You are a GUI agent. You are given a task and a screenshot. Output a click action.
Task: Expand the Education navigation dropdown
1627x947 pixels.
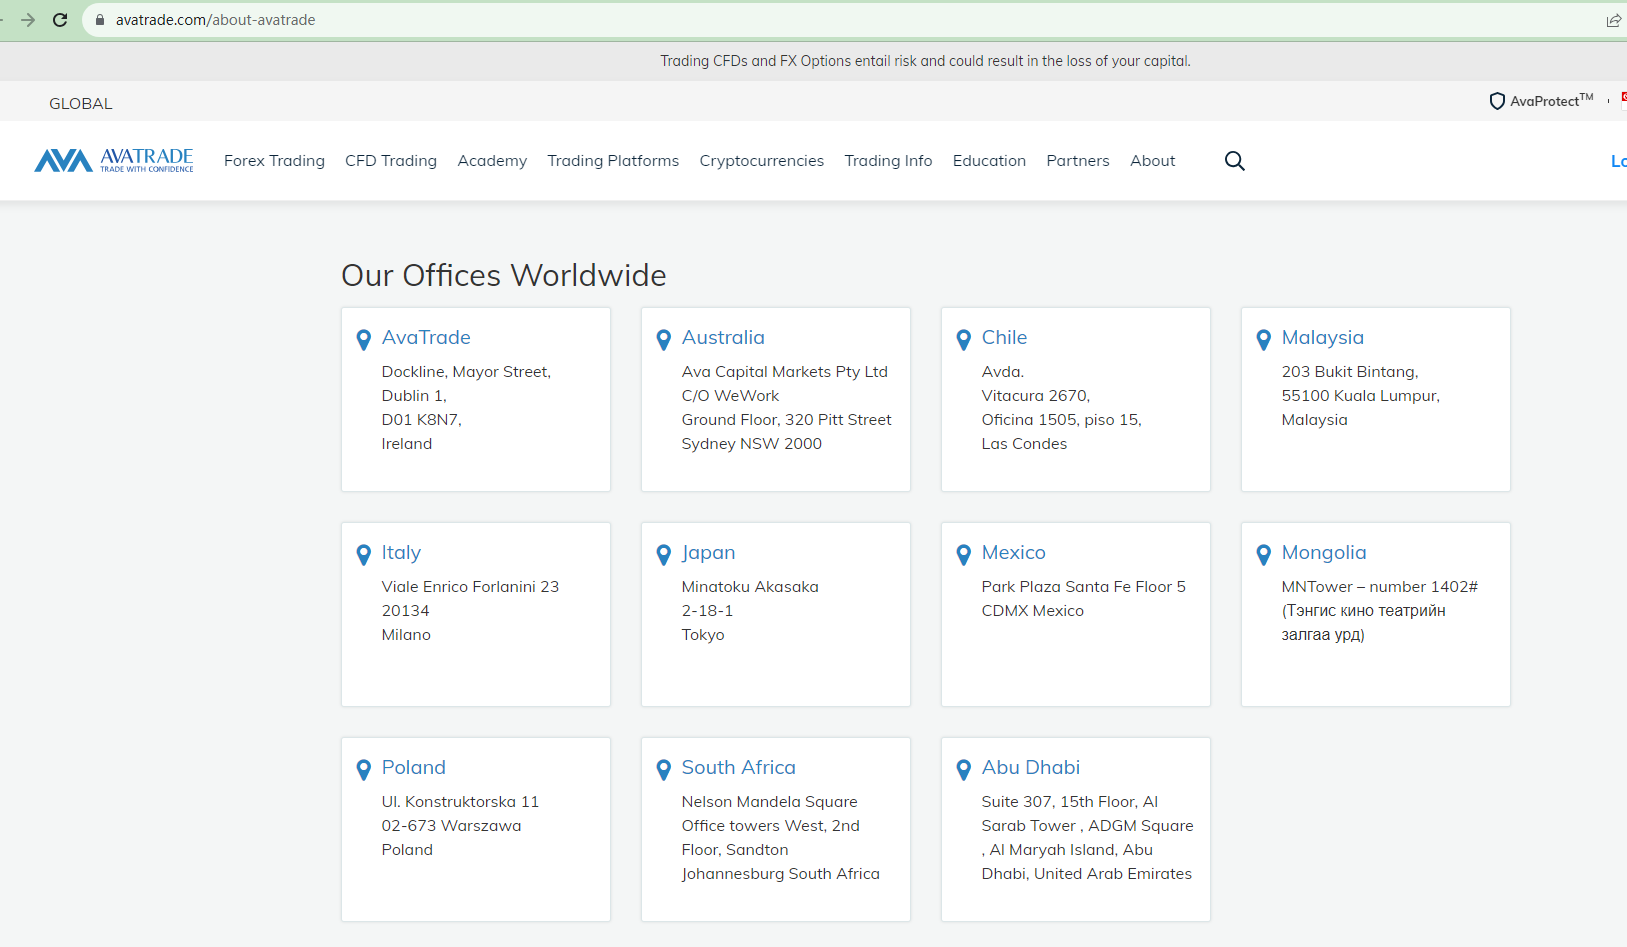(988, 161)
